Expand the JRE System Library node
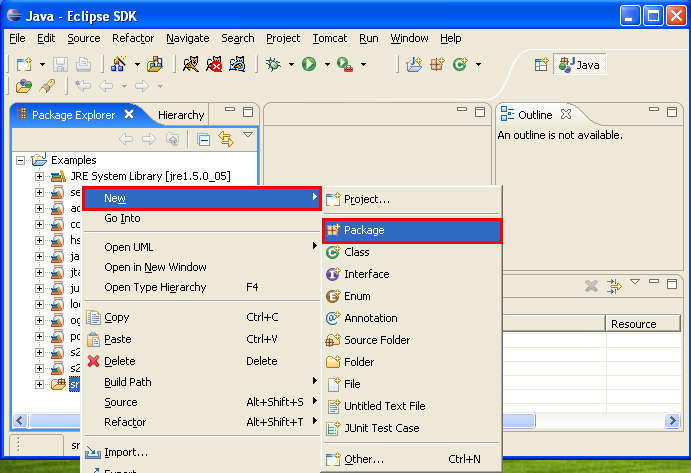 40,177
